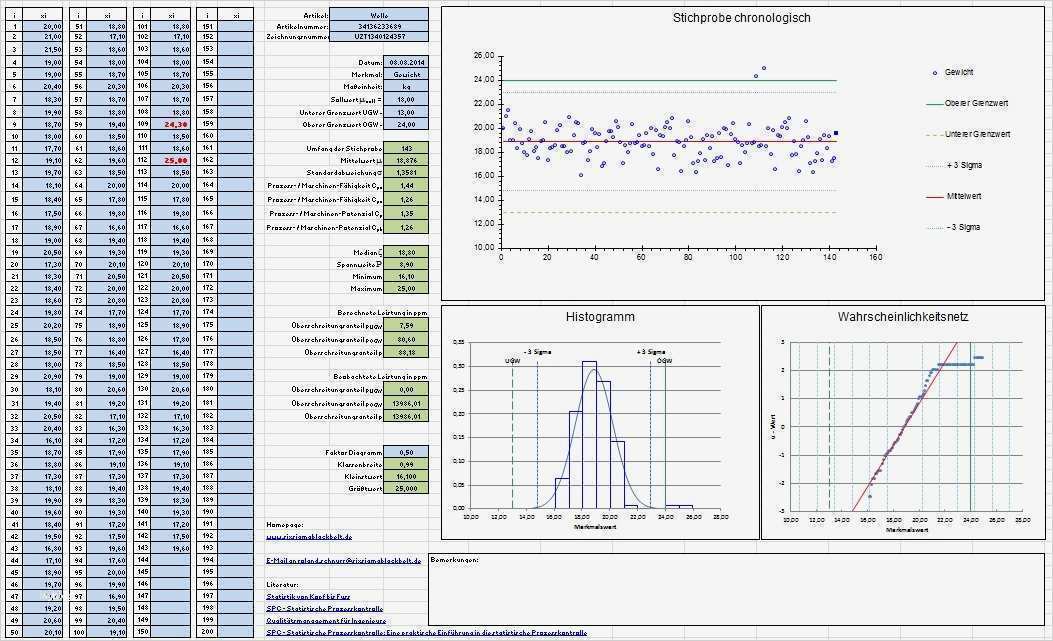Viewport: 1053px width, 641px height.
Task: Select the observed Überschreitungsanteil value 0,00
Action: coord(406,390)
